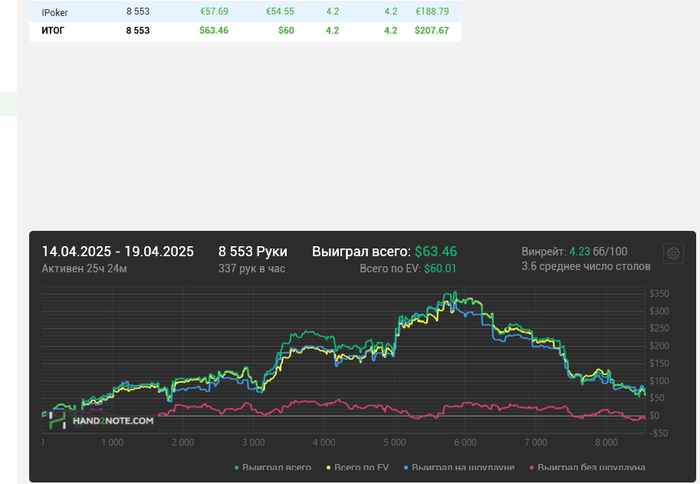Click the 'Винрейт: 4.23 бб/100' text
Screen dimensions: 700x484
[x=574, y=251]
